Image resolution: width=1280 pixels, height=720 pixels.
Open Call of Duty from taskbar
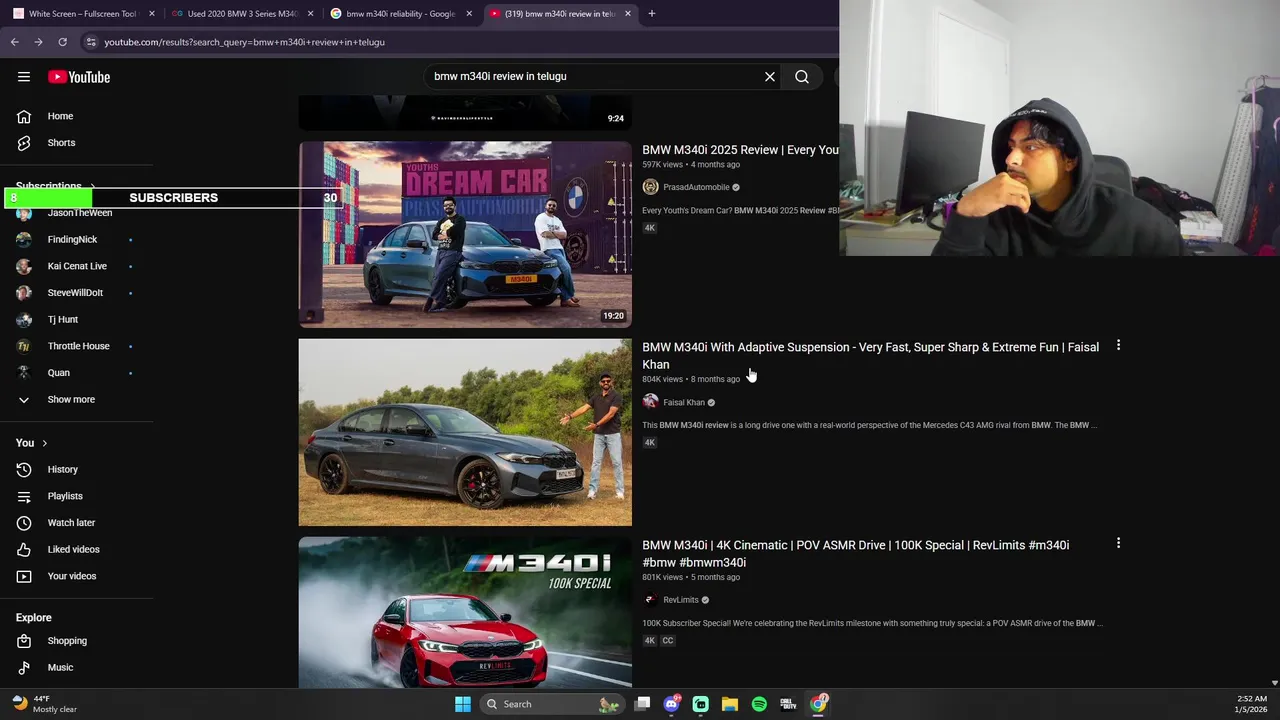788,704
